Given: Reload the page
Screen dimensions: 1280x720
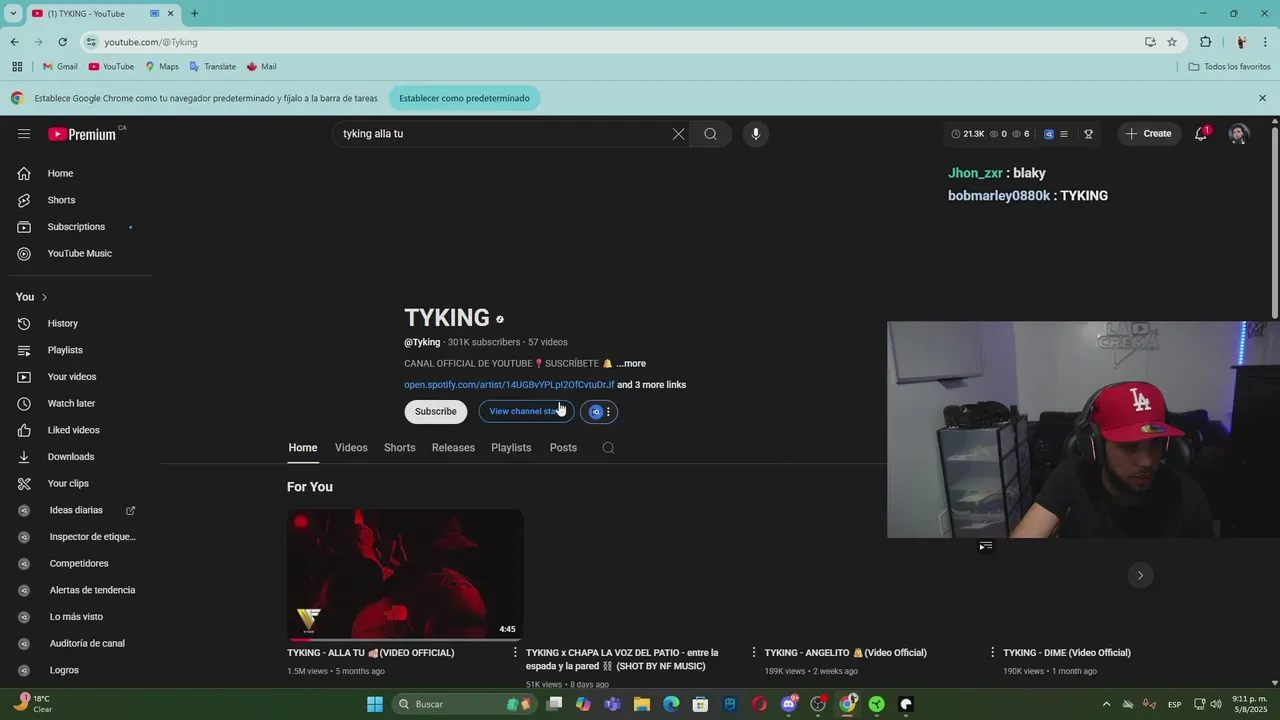Looking at the screenshot, I should coord(62,42).
